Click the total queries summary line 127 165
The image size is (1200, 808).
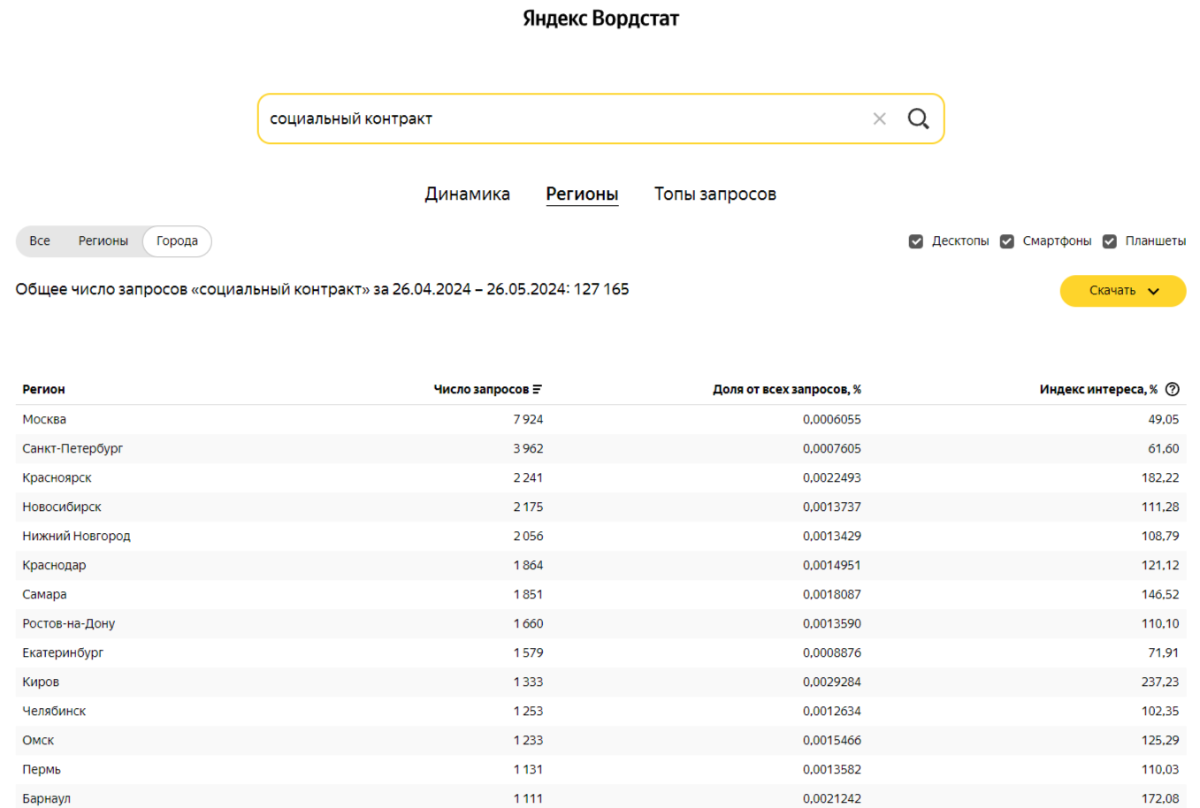(x=322, y=289)
